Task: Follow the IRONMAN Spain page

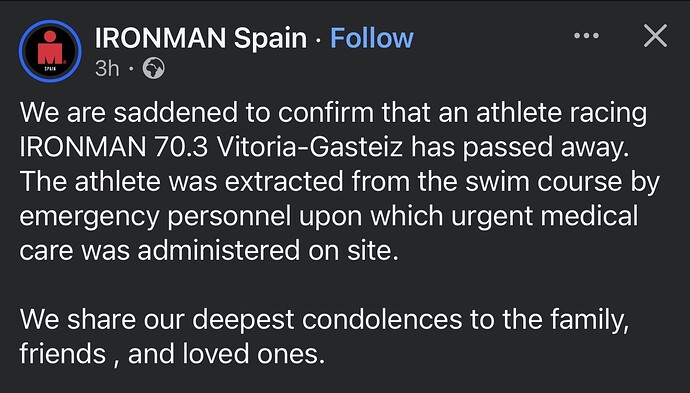Action: tap(372, 38)
